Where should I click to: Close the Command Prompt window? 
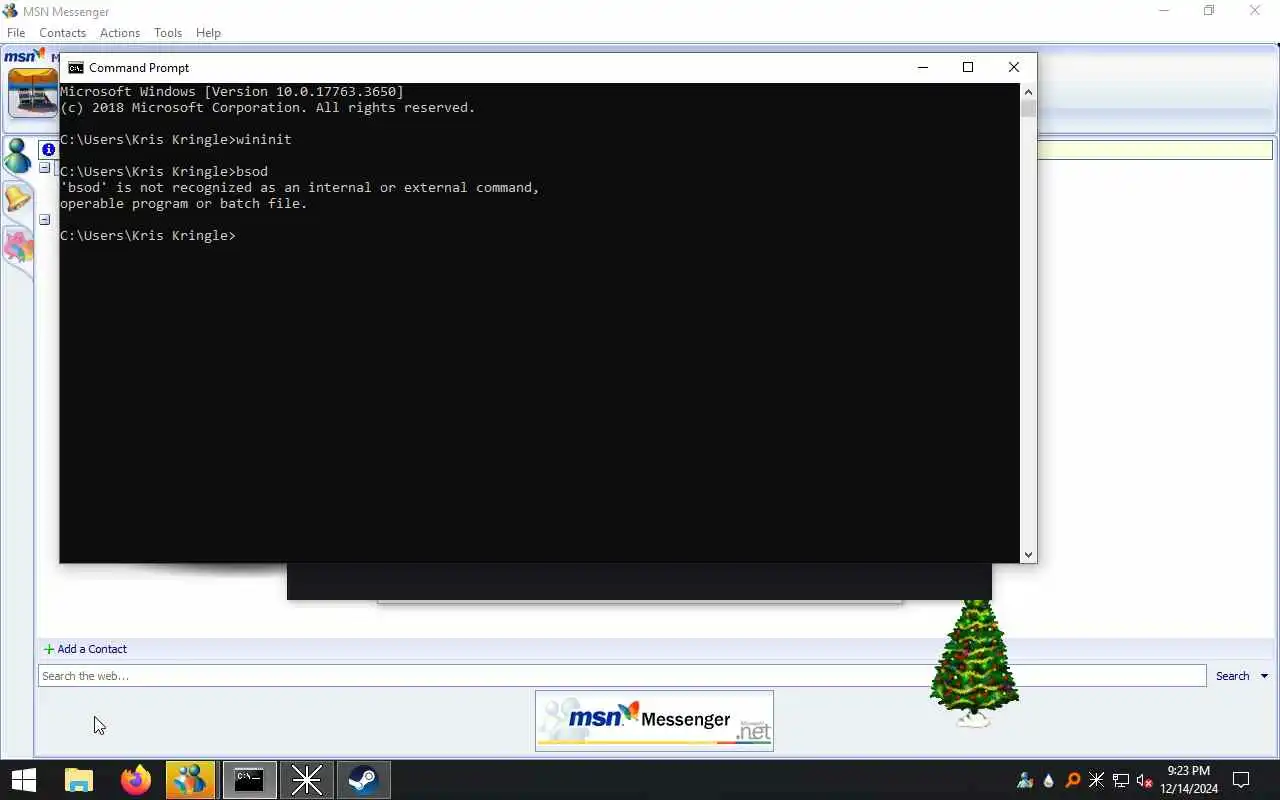coord(1014,67)
